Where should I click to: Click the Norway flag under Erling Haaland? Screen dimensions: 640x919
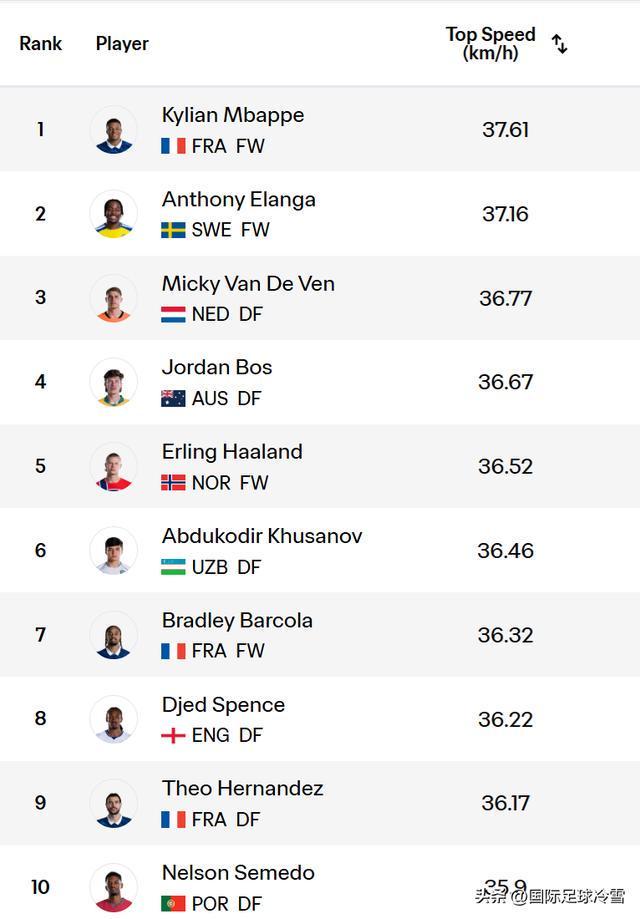(173, 482)
